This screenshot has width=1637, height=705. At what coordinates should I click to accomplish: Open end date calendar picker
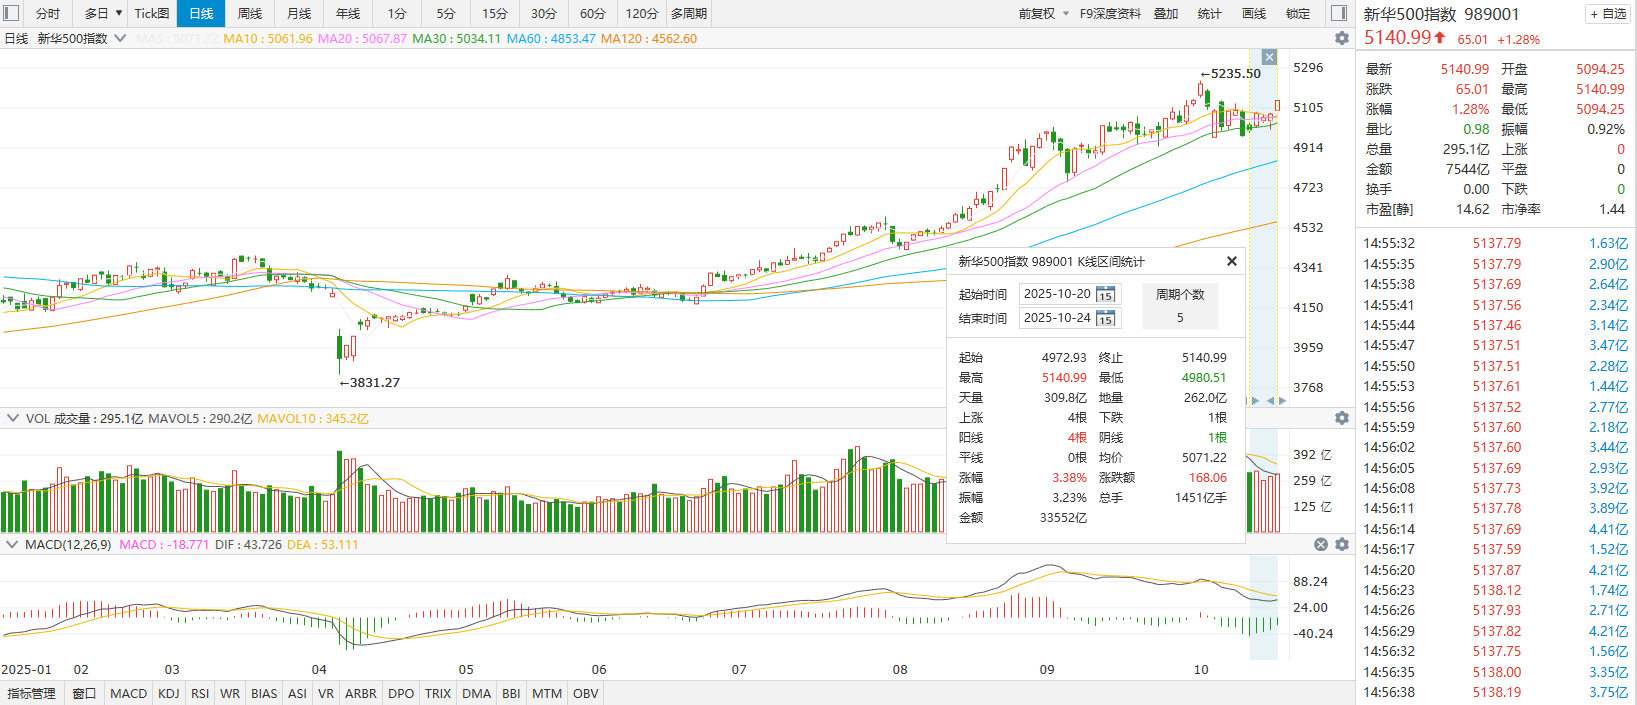(x=1105, y=319)
